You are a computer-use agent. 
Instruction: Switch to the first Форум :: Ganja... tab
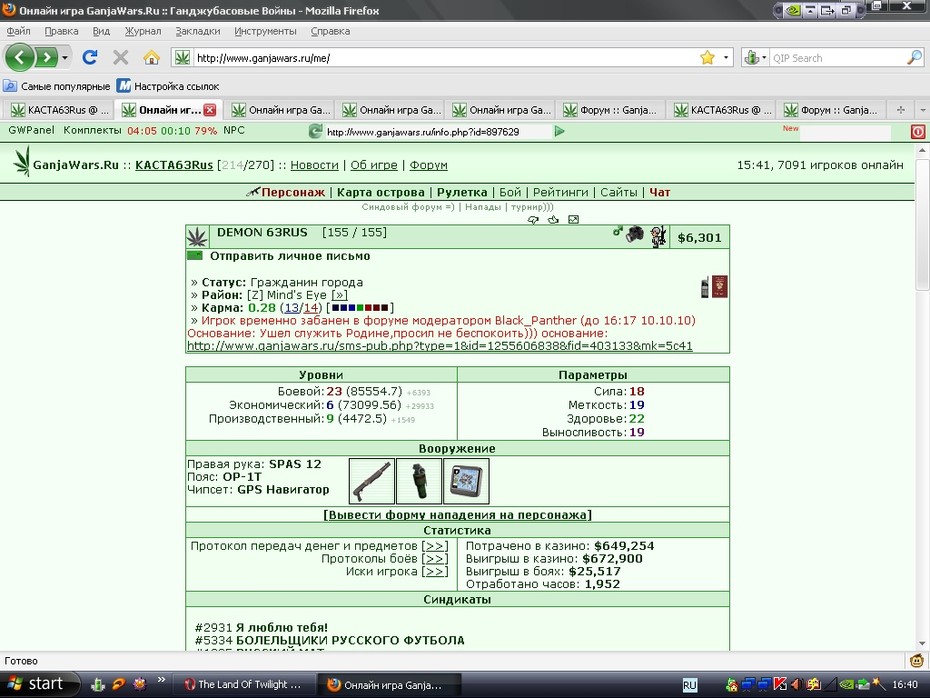pos(611,110)
